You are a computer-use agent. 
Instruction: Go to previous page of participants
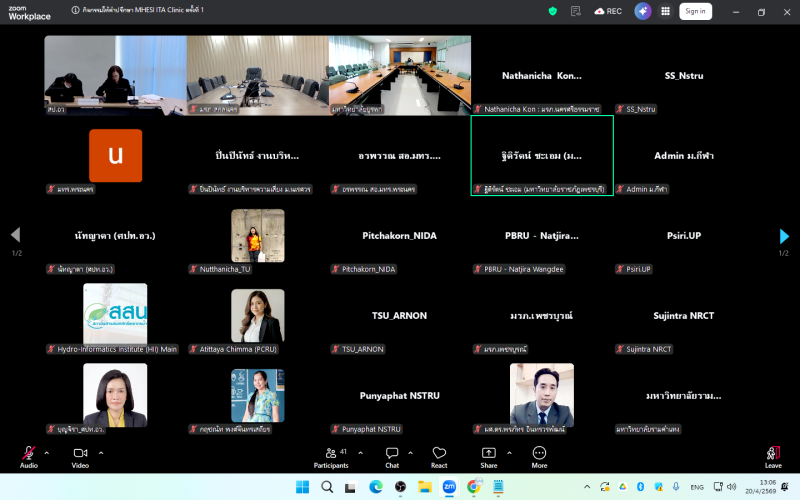pyautogui.click(x=15, y=236)
